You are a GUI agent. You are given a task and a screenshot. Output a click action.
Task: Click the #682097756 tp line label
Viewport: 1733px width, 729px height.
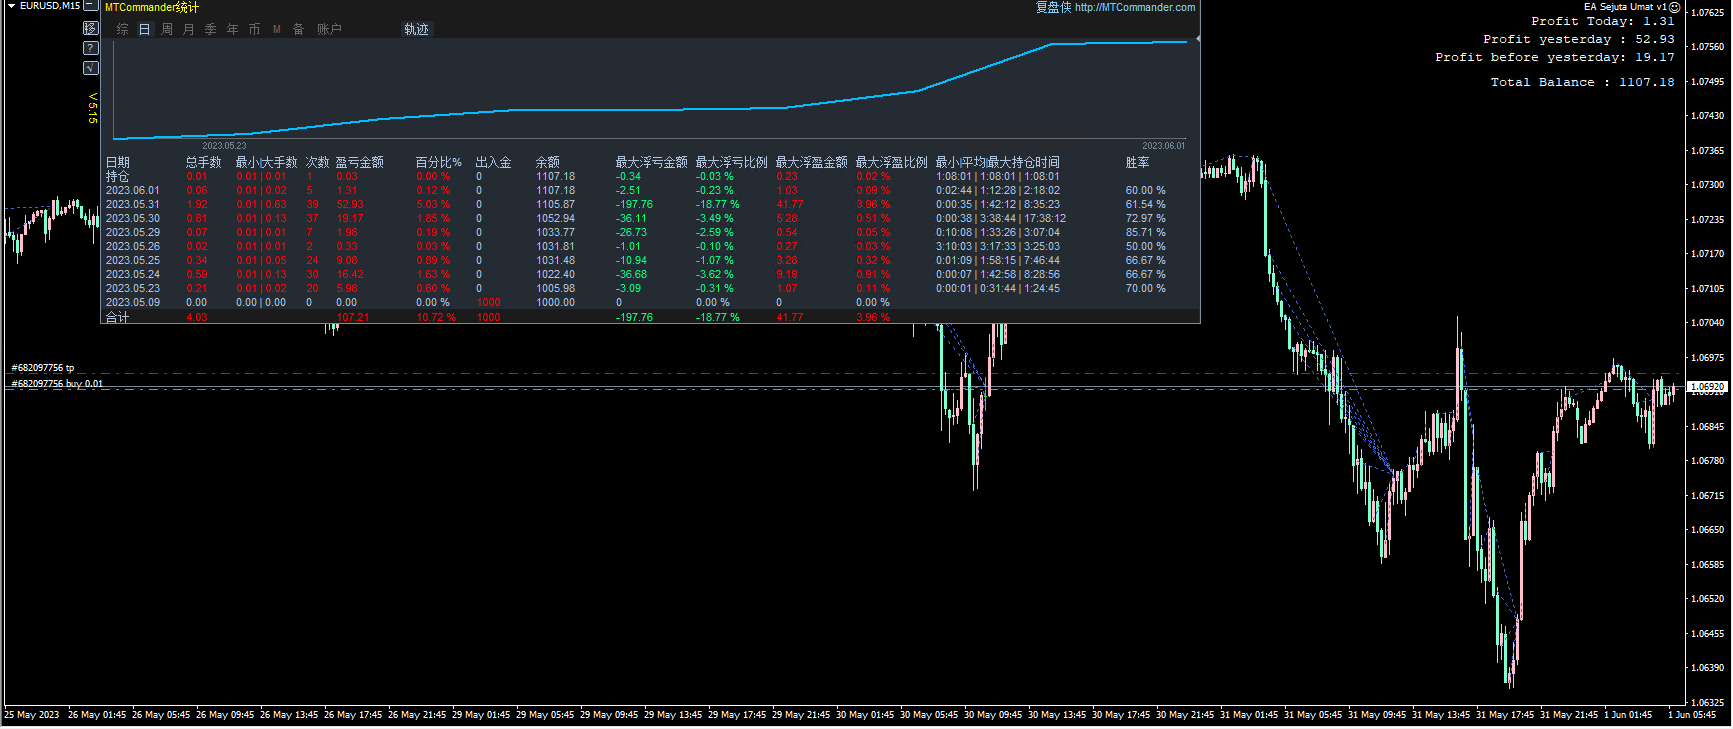point(43,368)
